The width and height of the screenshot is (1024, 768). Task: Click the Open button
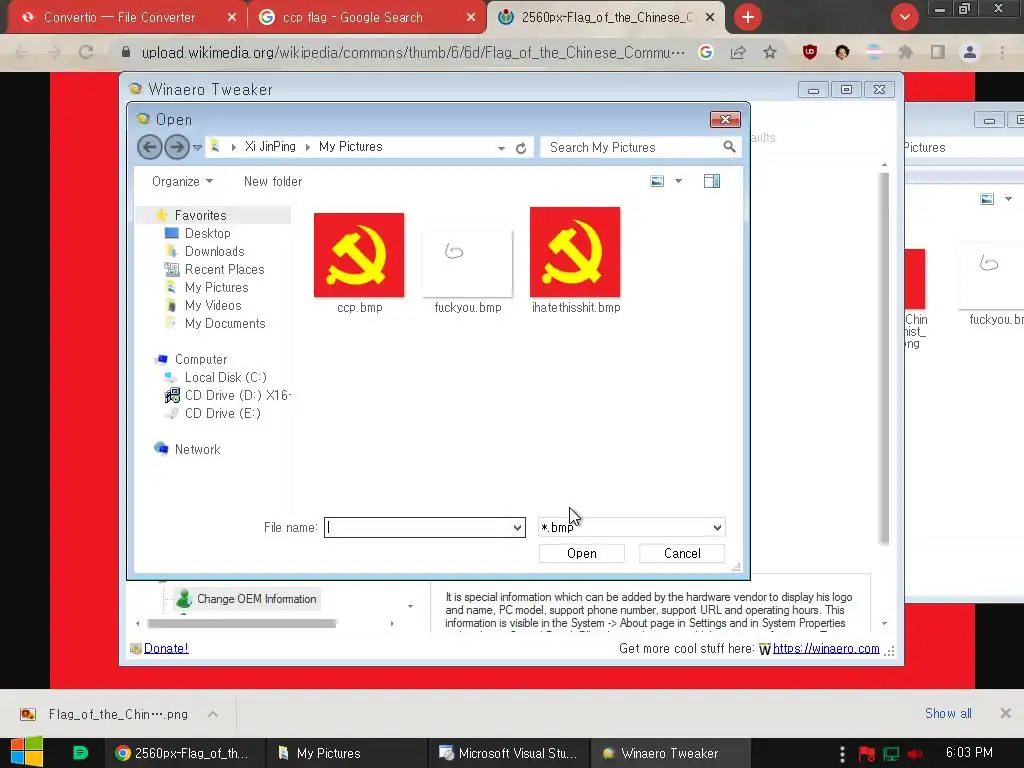click(581, 553)
